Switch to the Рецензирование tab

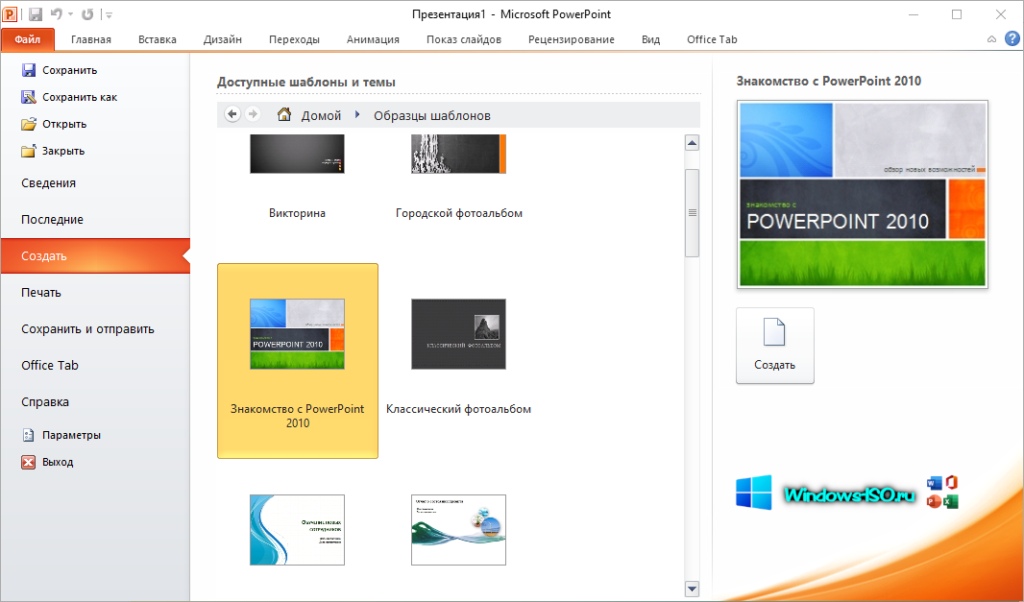571,39
